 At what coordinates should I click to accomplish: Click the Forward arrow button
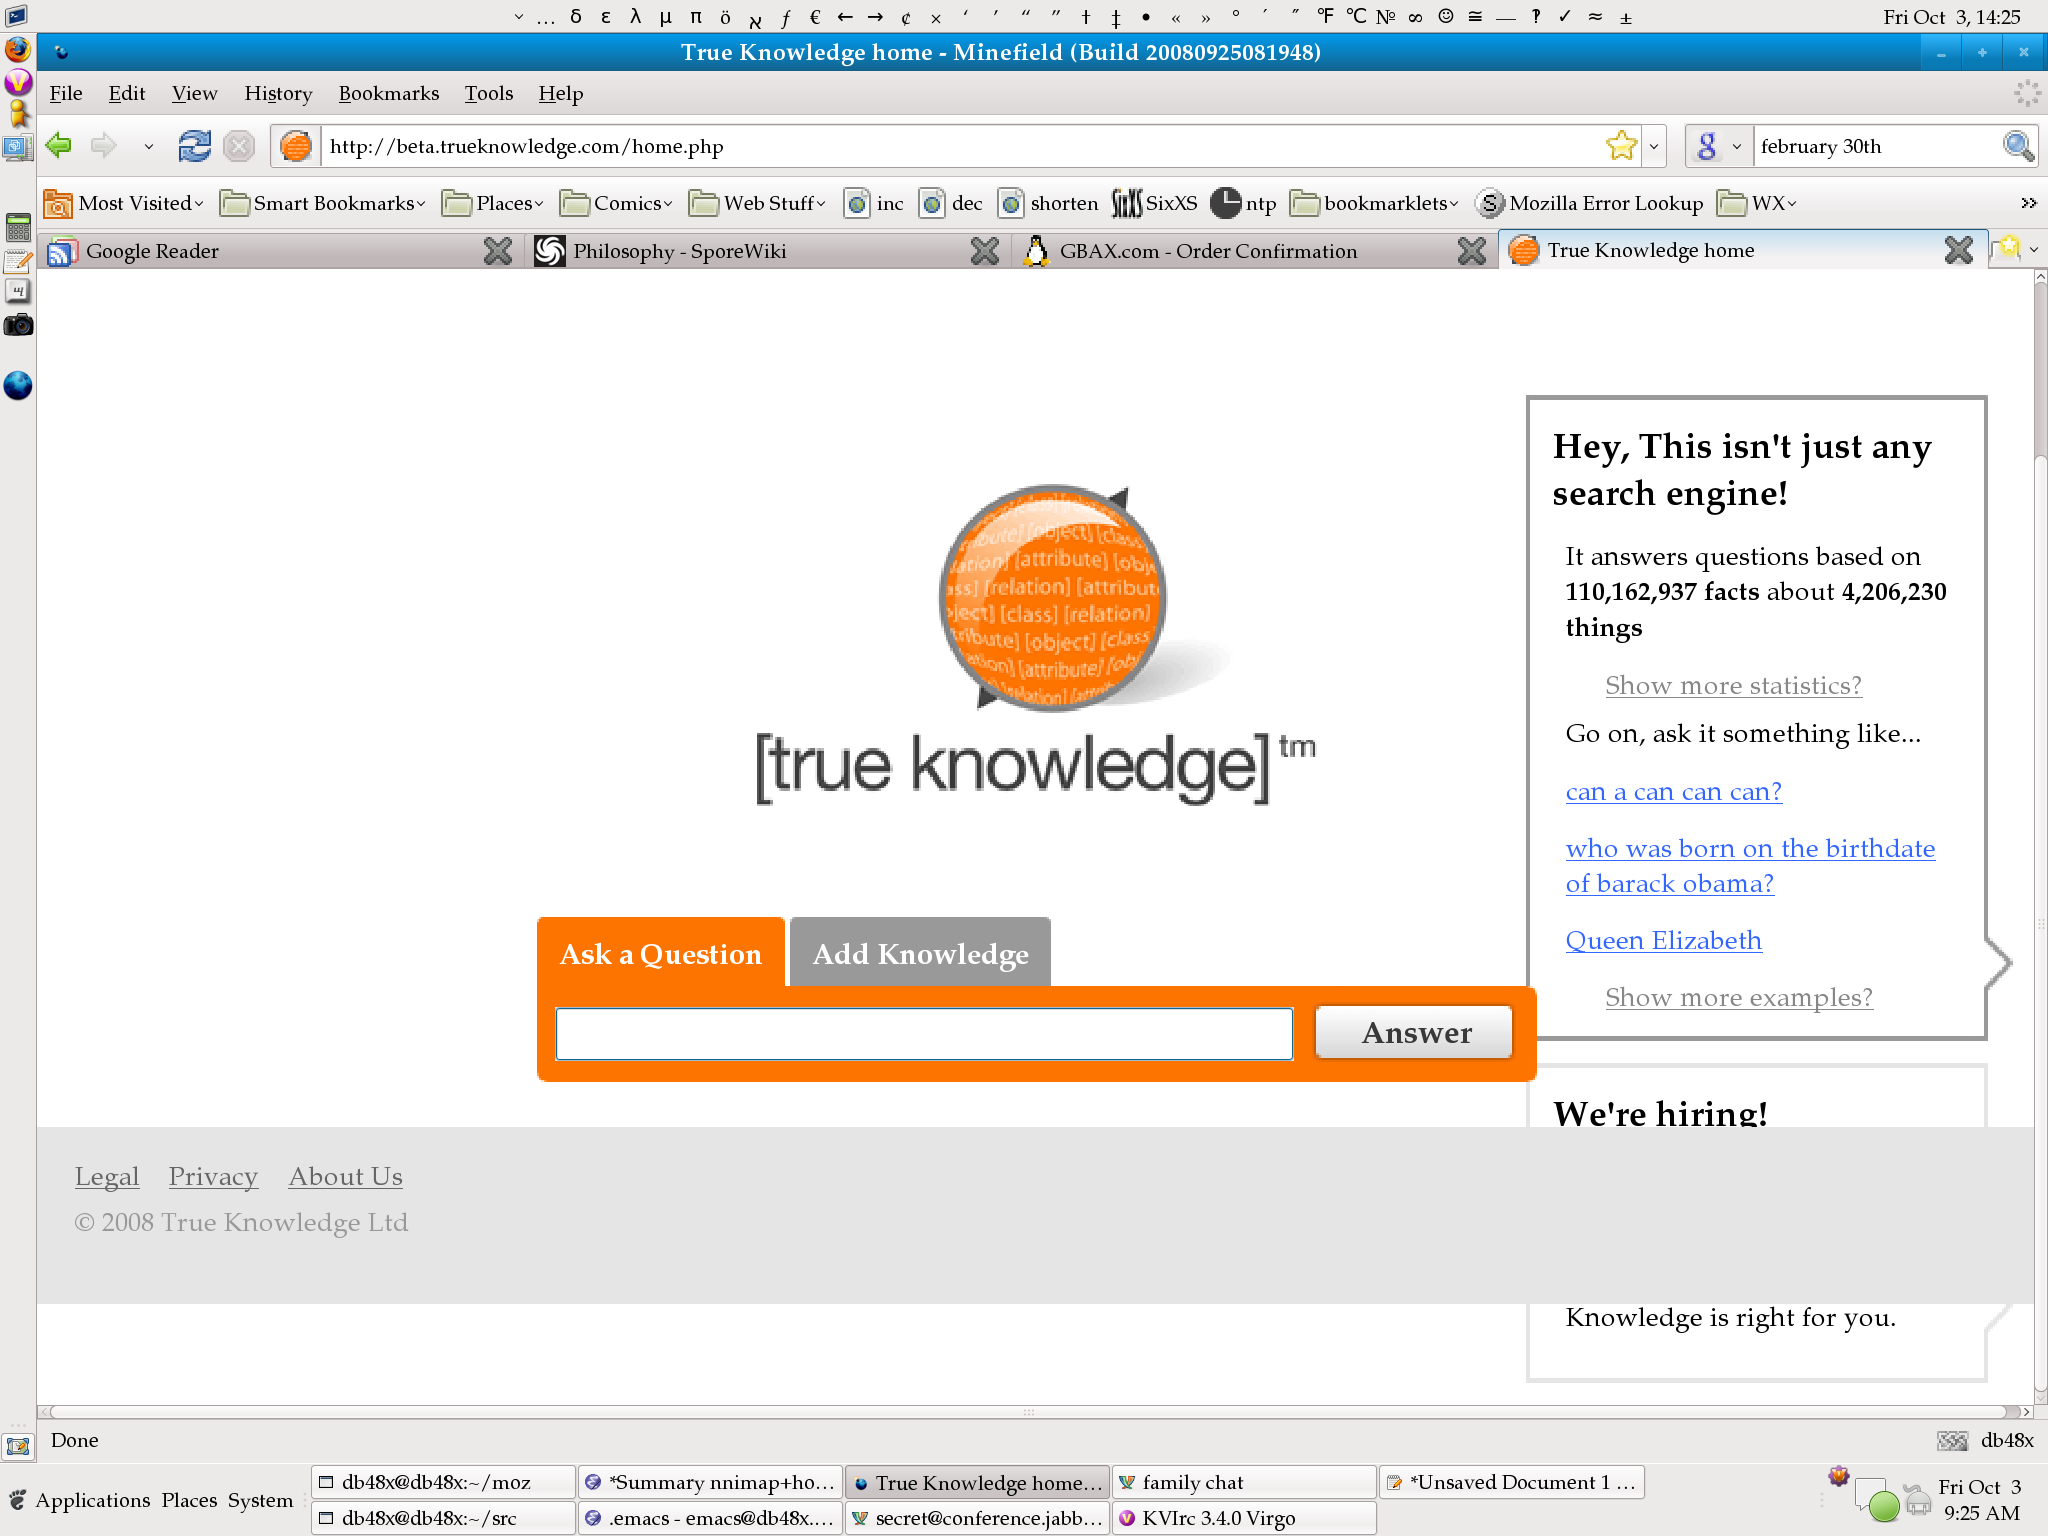[x=103, y=146]
